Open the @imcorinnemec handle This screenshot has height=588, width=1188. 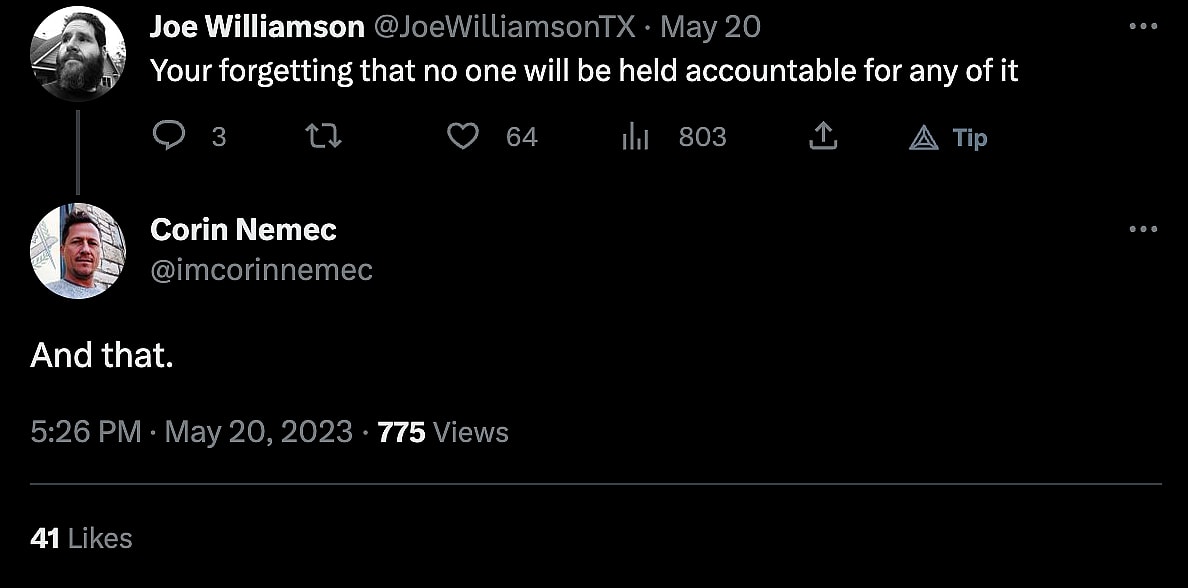point(261,269)
